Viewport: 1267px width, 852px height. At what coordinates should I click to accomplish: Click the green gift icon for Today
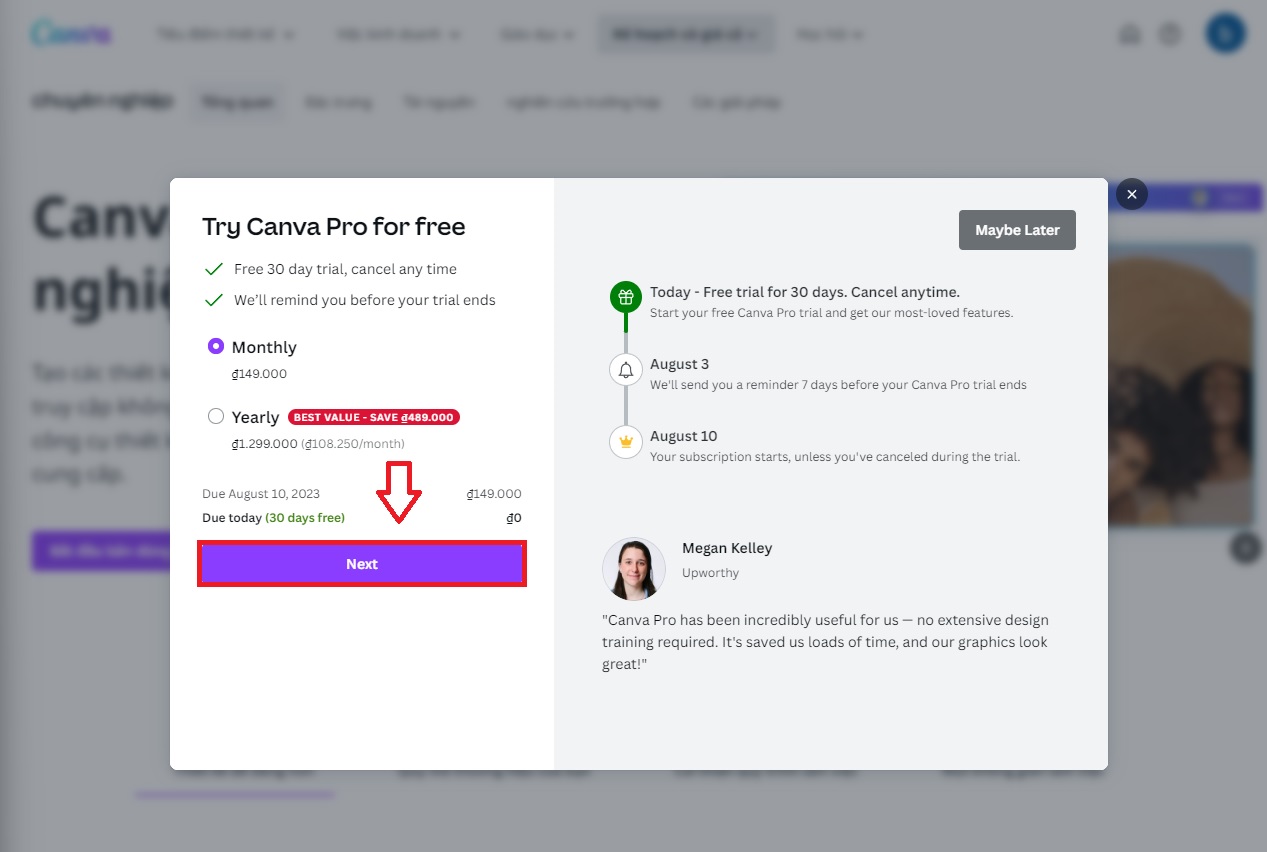click(x=626, y=297)
